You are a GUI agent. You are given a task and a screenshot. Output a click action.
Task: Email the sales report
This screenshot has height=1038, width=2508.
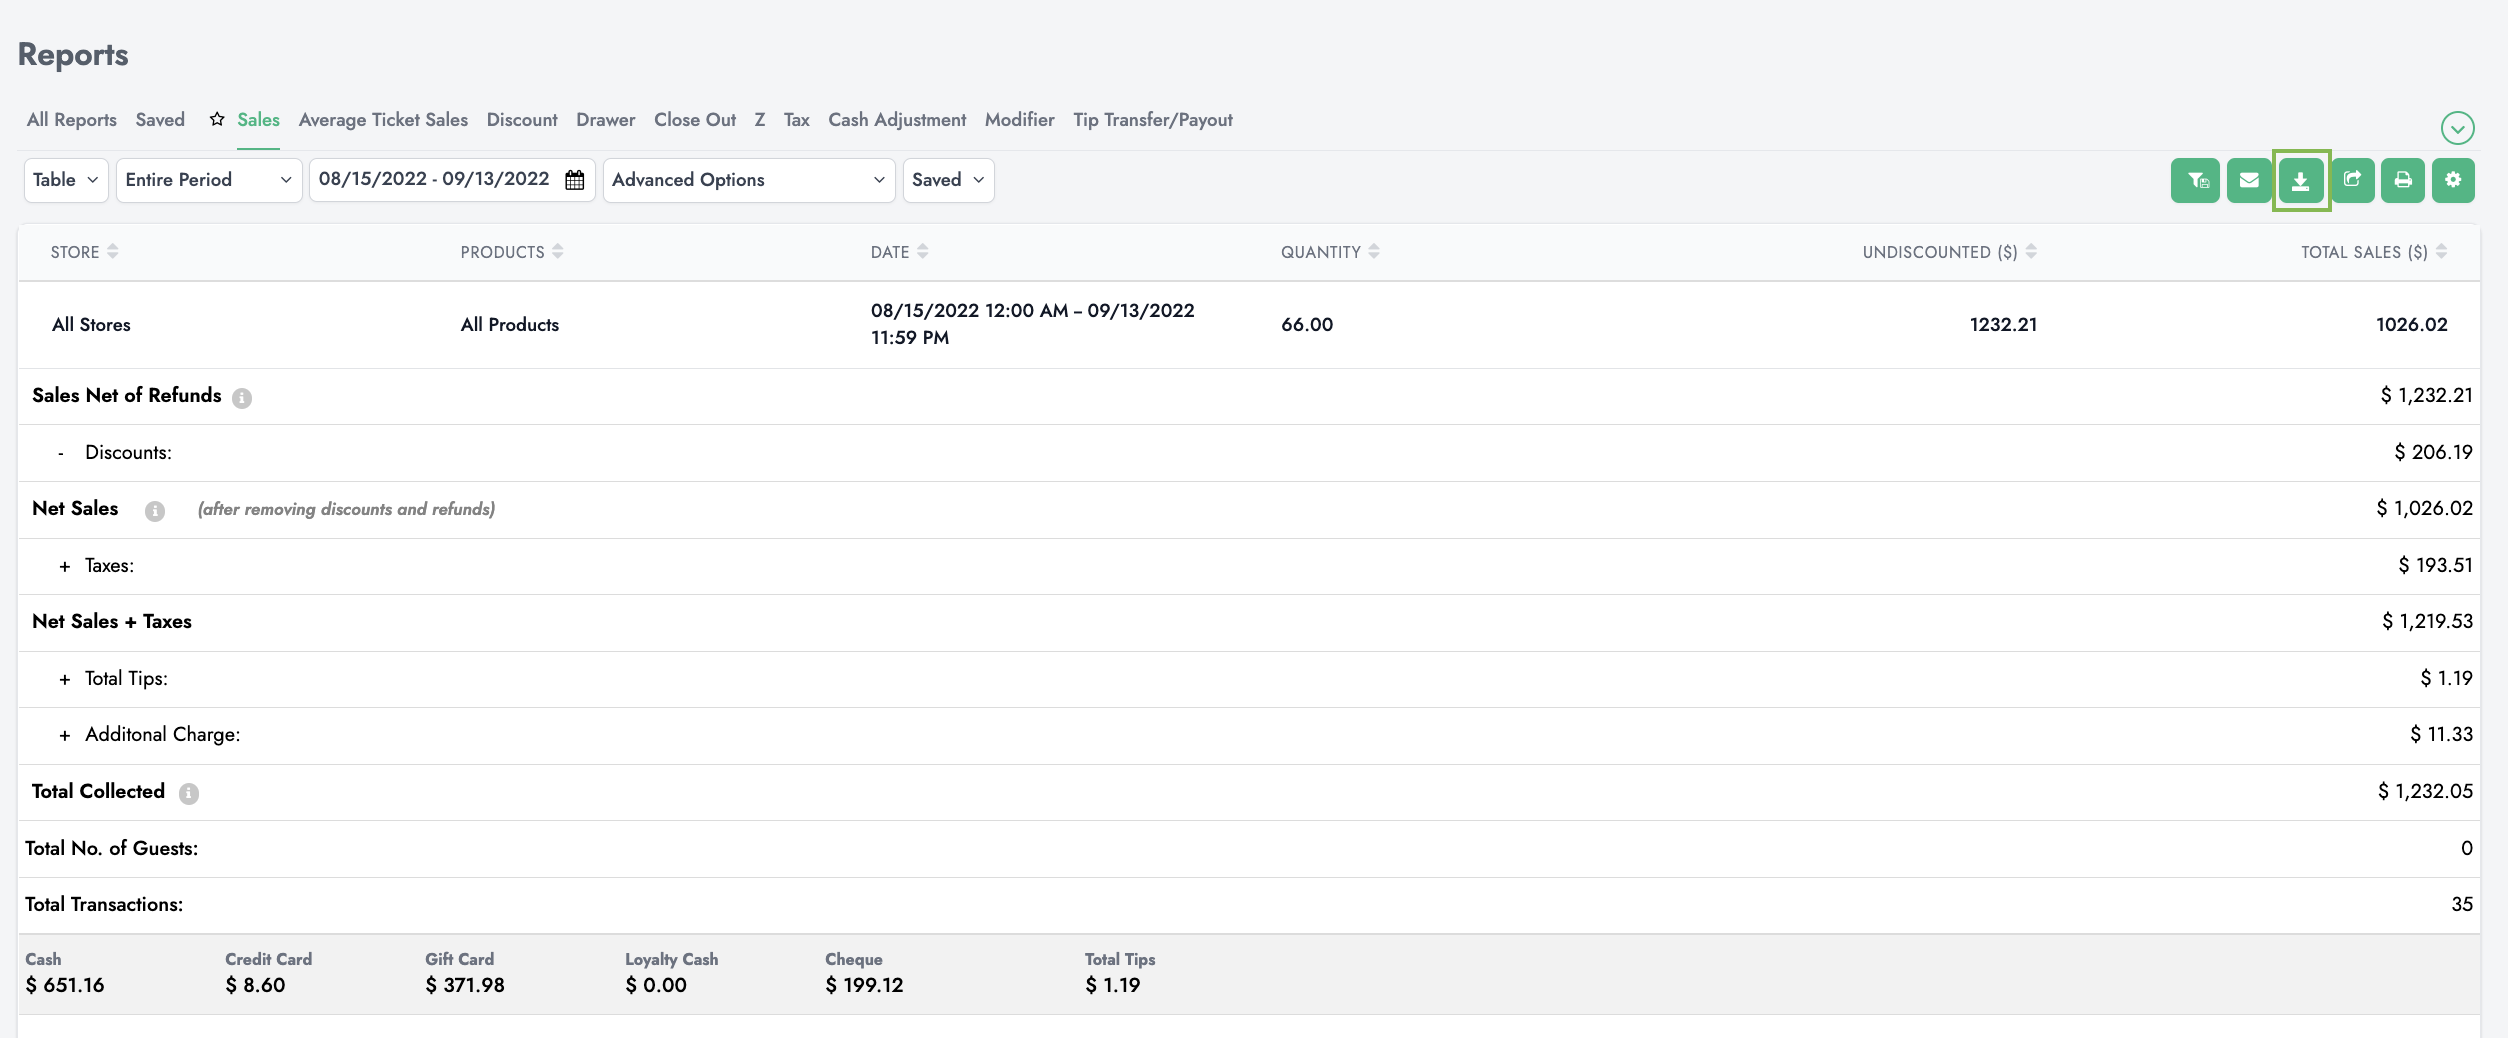(x=2249, y=181)
